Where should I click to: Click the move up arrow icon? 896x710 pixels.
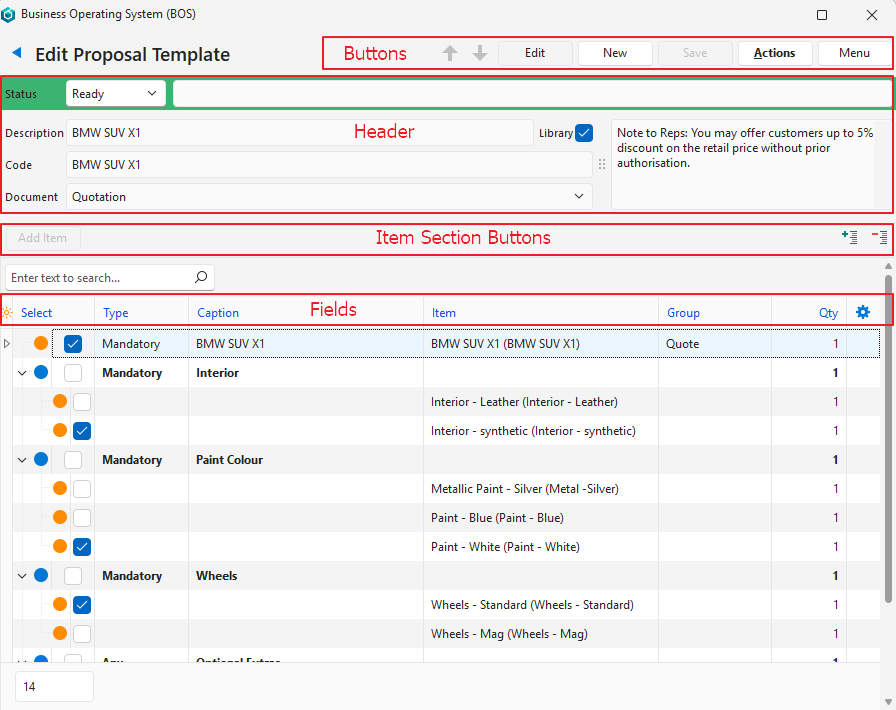click(450, 53)
